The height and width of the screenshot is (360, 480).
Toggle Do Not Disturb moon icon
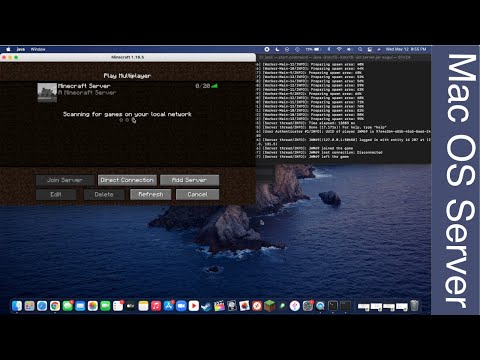pyautogui.click(x=277, y=49)
